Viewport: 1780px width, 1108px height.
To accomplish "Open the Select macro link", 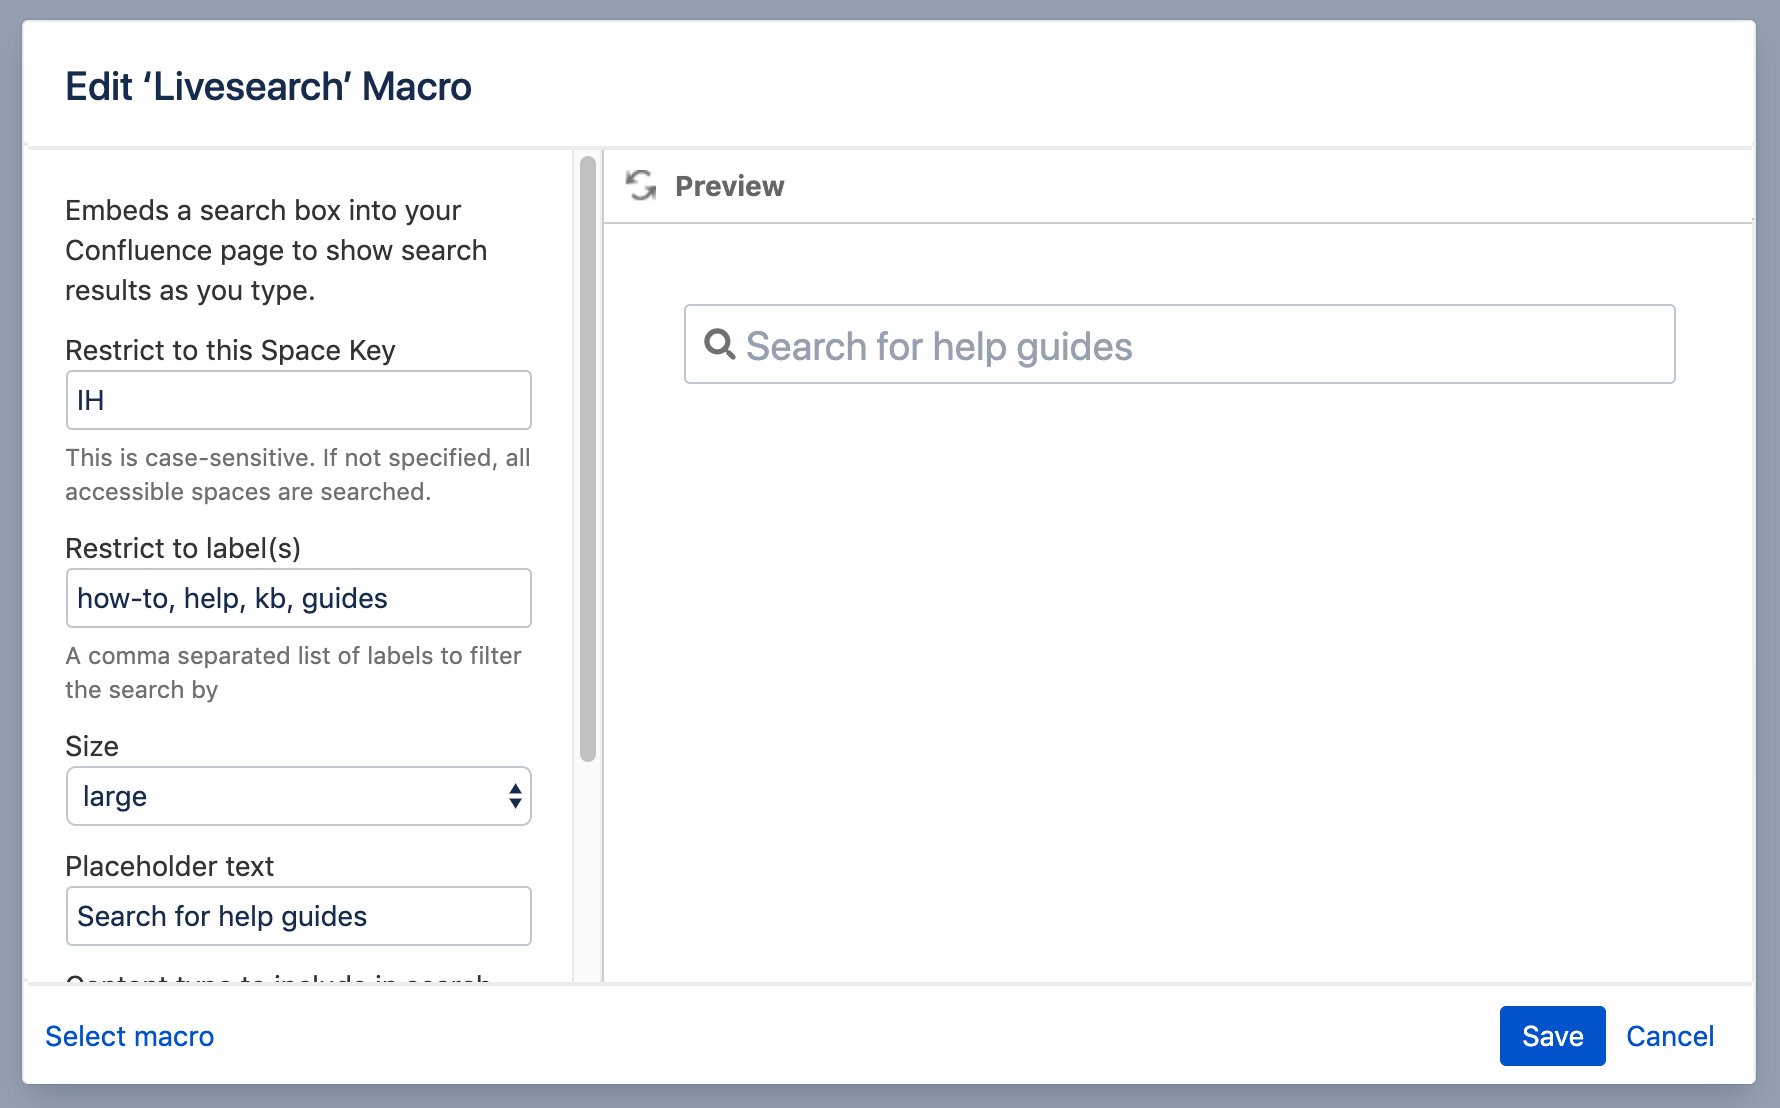I will point(130,1036).
